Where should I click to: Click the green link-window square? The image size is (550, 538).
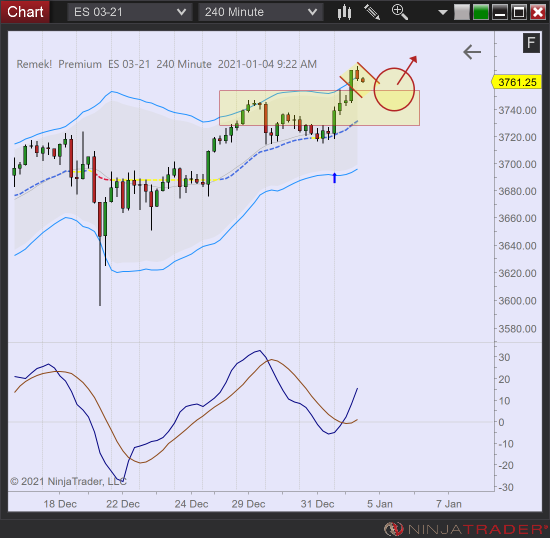tap(481, 12)
